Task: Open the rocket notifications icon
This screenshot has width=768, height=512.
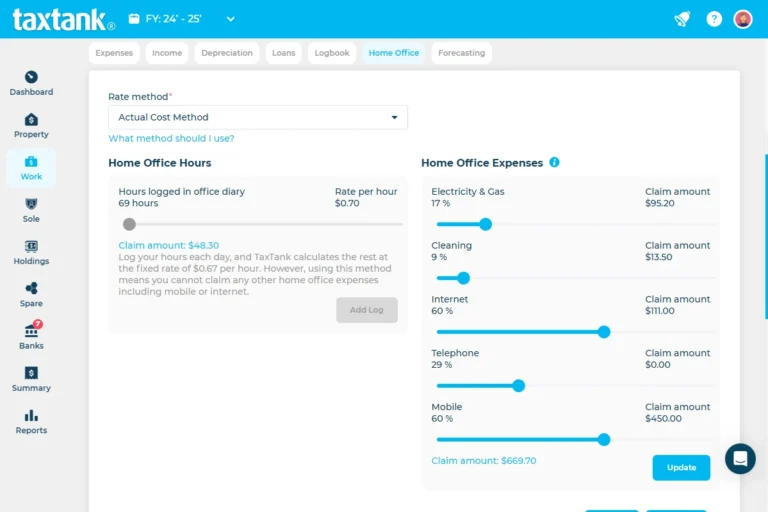Action: coord(682,19)
